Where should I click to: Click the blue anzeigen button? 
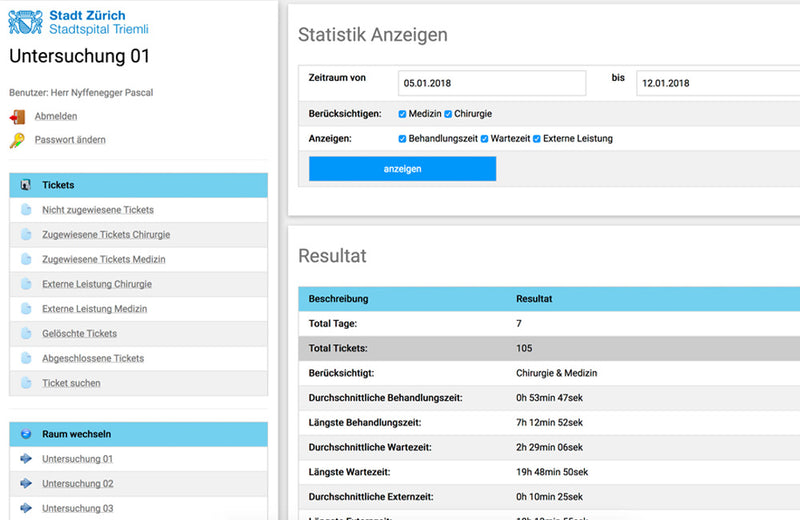coord(403,169)
